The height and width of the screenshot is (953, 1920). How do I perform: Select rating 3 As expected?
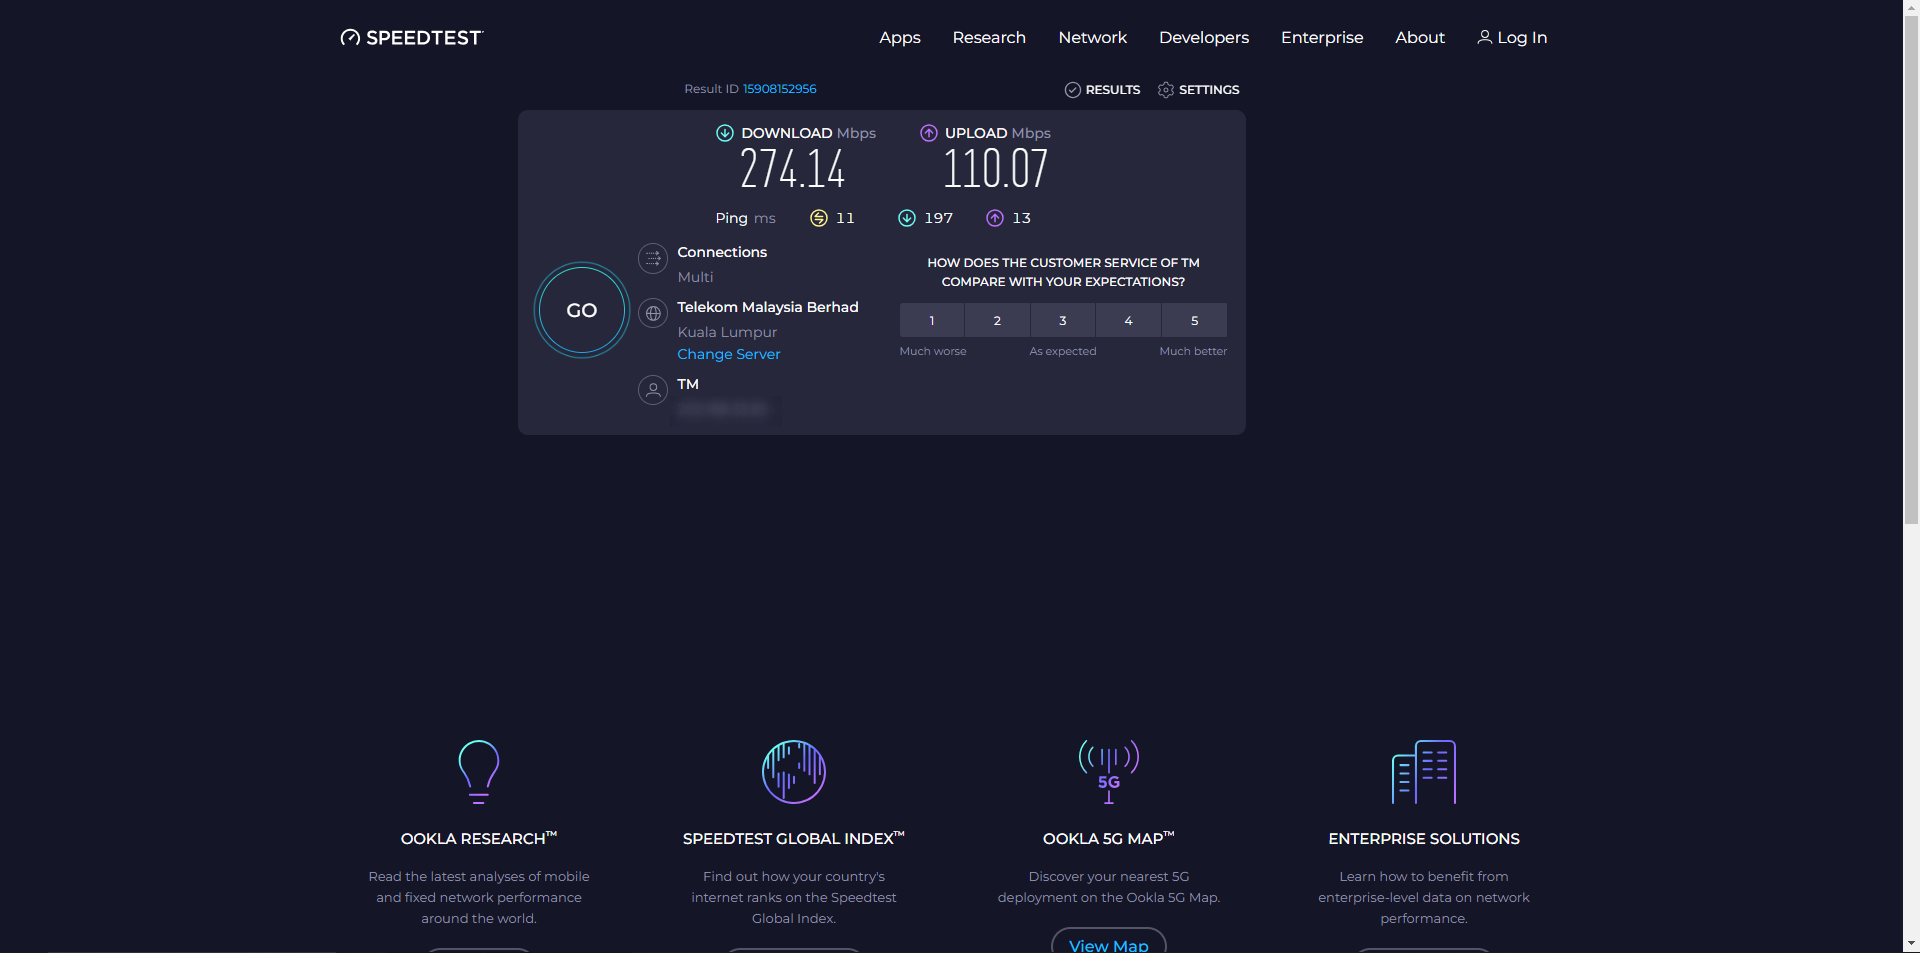point(1063,321)
